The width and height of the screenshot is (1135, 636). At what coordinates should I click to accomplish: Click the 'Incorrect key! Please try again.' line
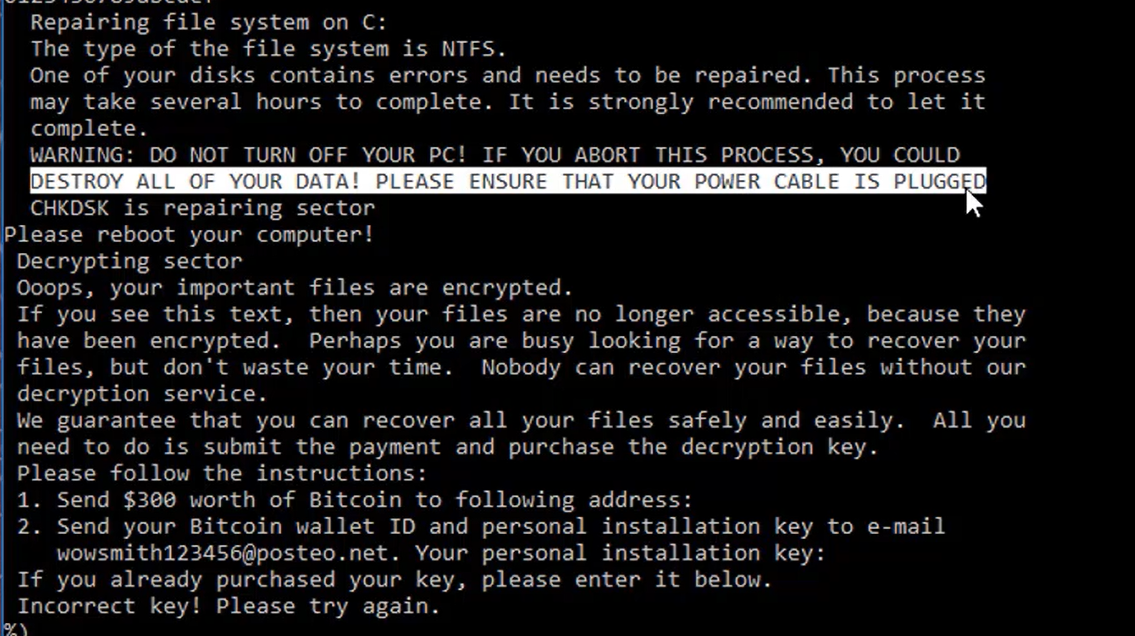tap(229, 606)
